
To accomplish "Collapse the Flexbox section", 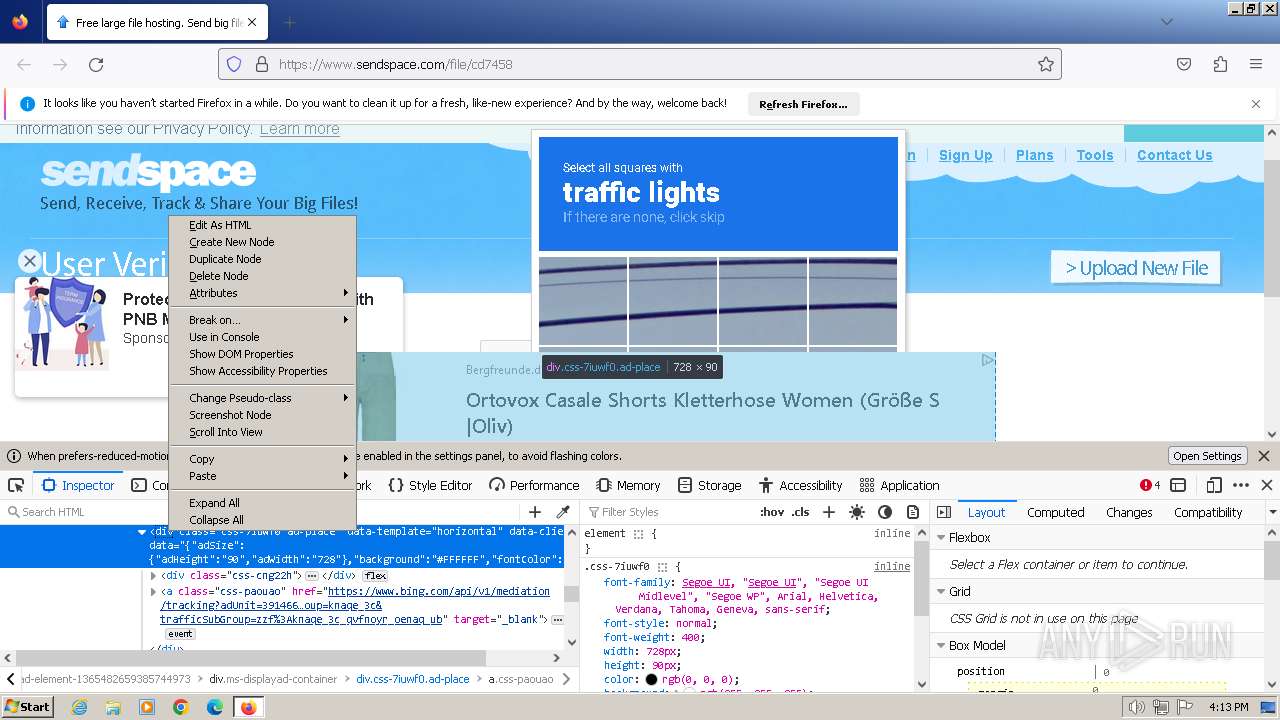I will point(940,537).
